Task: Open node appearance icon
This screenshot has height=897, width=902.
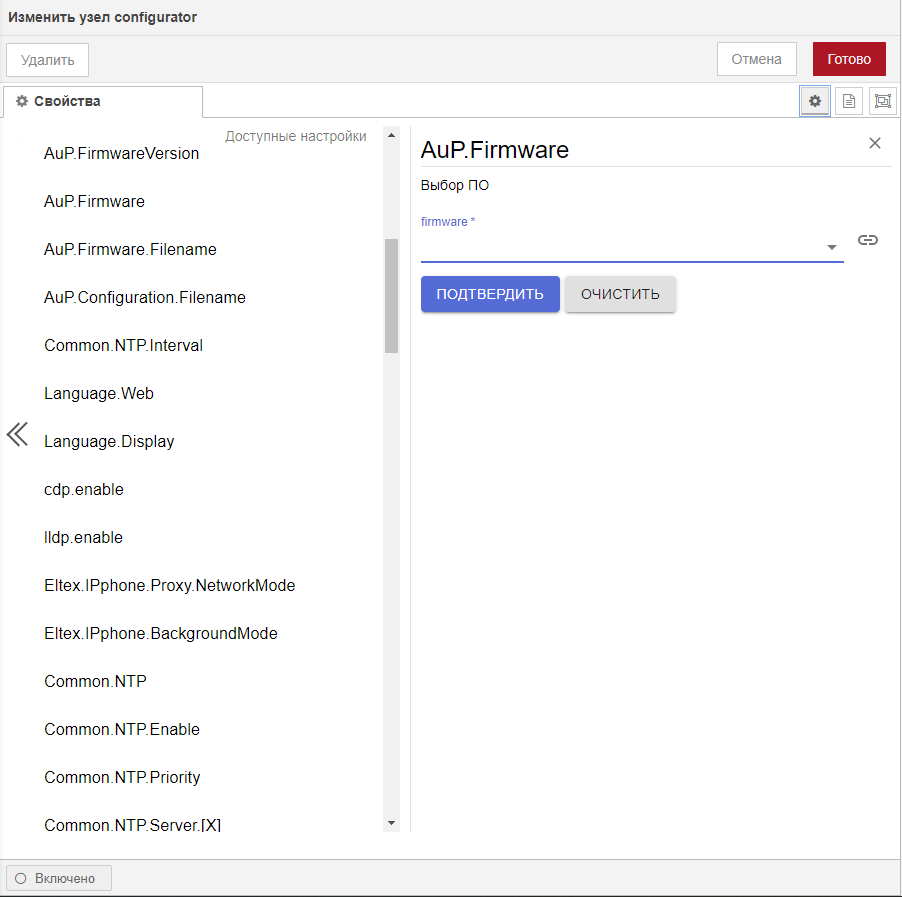Action: [x=882, y=101]
